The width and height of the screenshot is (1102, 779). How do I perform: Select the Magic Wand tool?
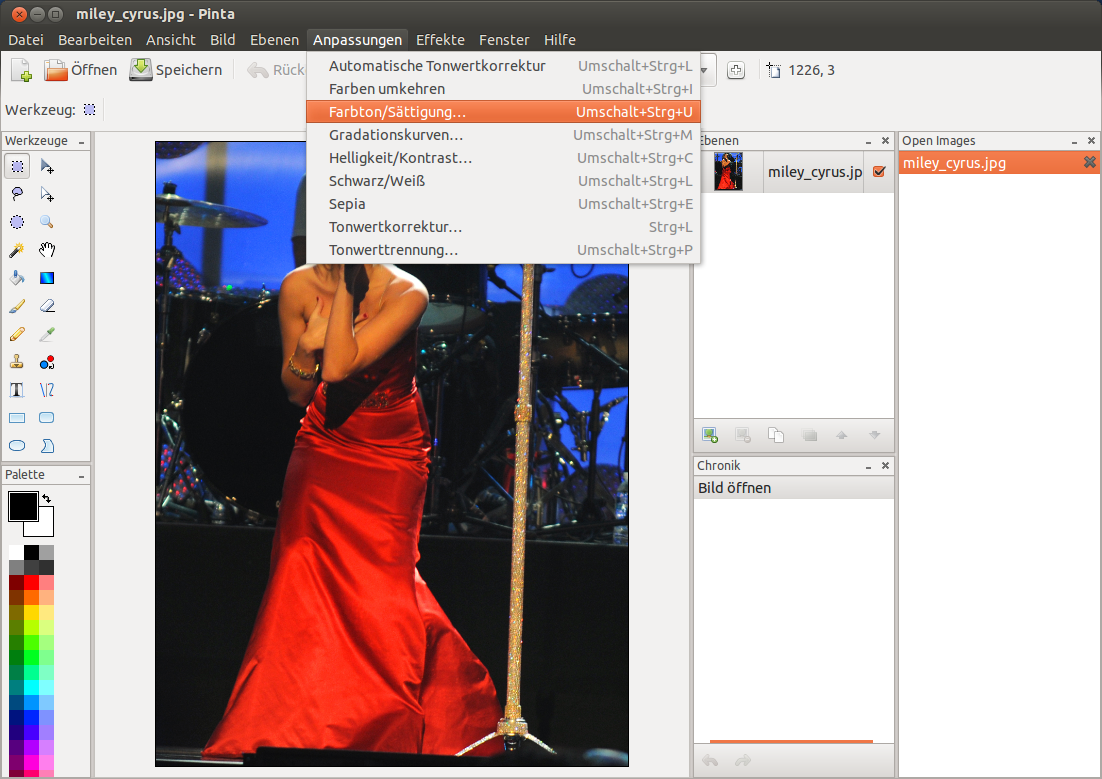click(x=17, y=250)
